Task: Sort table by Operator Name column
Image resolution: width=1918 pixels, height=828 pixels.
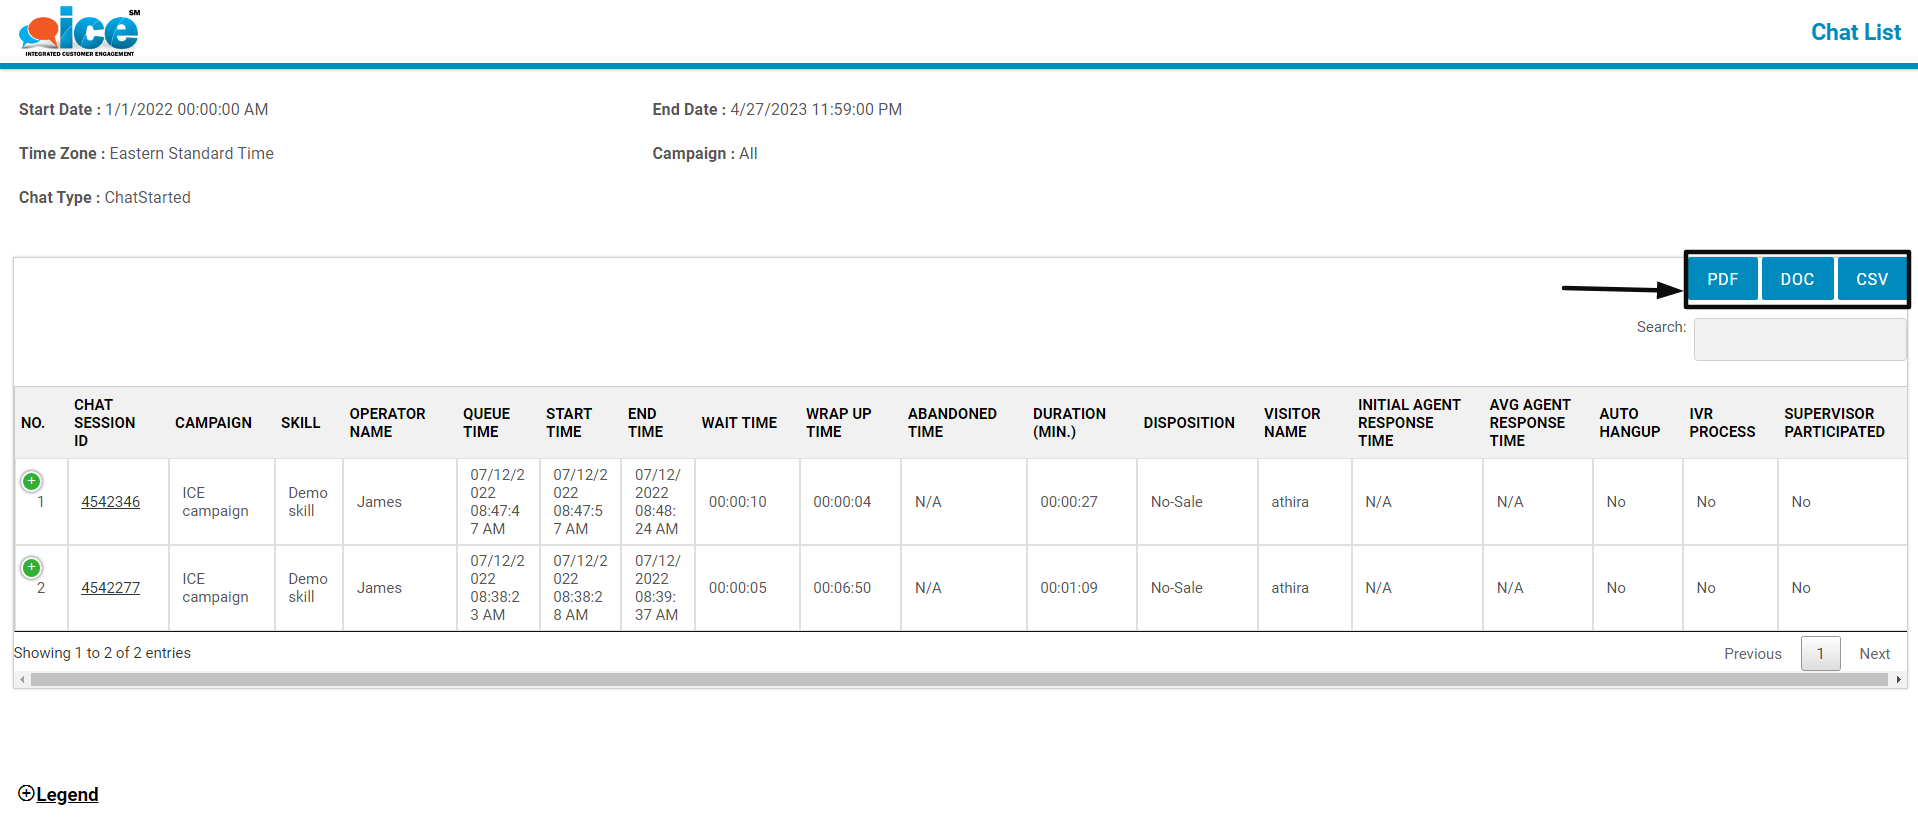Action: [387, 423]
